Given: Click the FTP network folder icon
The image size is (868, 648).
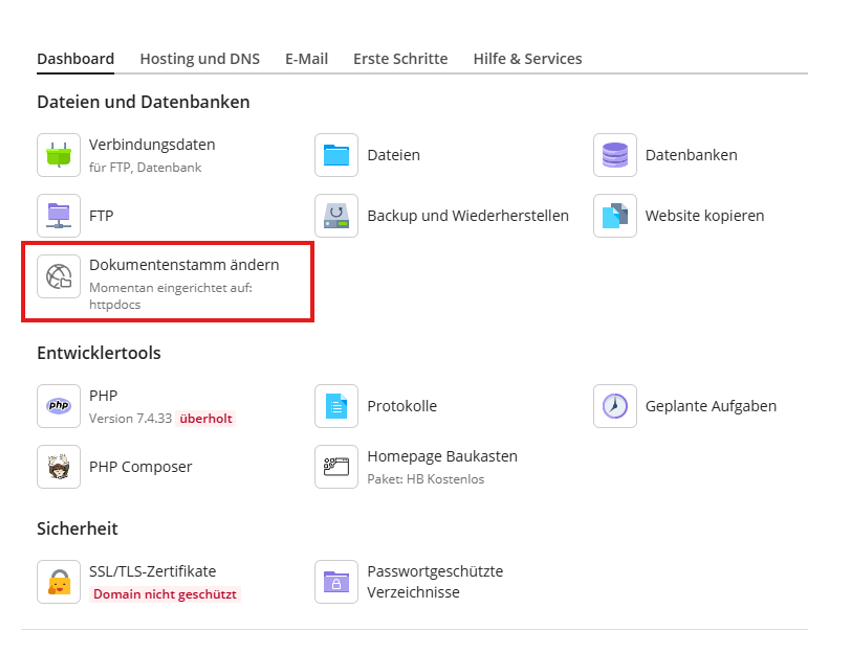Looking at the screenshot, I should [59, 216].
